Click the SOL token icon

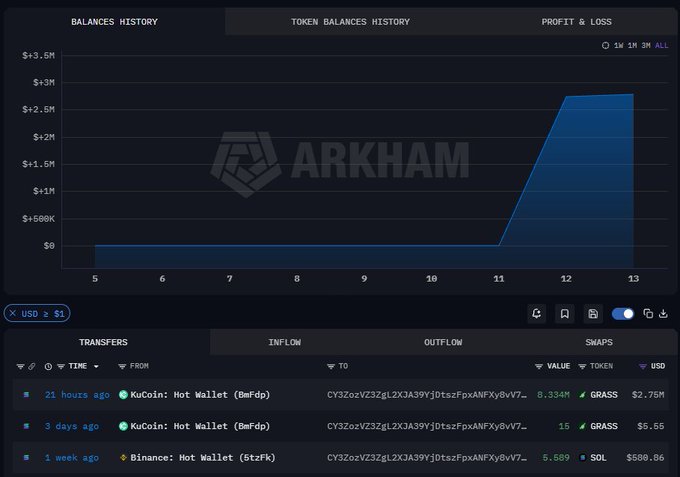(x=582, y=457)
